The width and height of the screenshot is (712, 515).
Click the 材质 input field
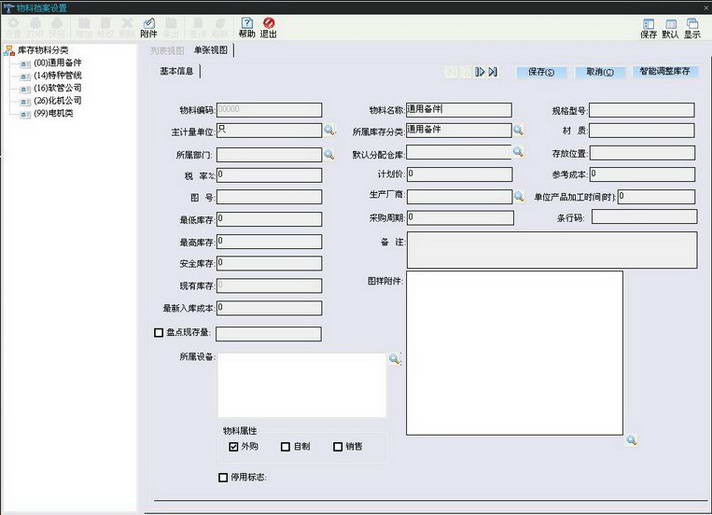click(642, 130)
